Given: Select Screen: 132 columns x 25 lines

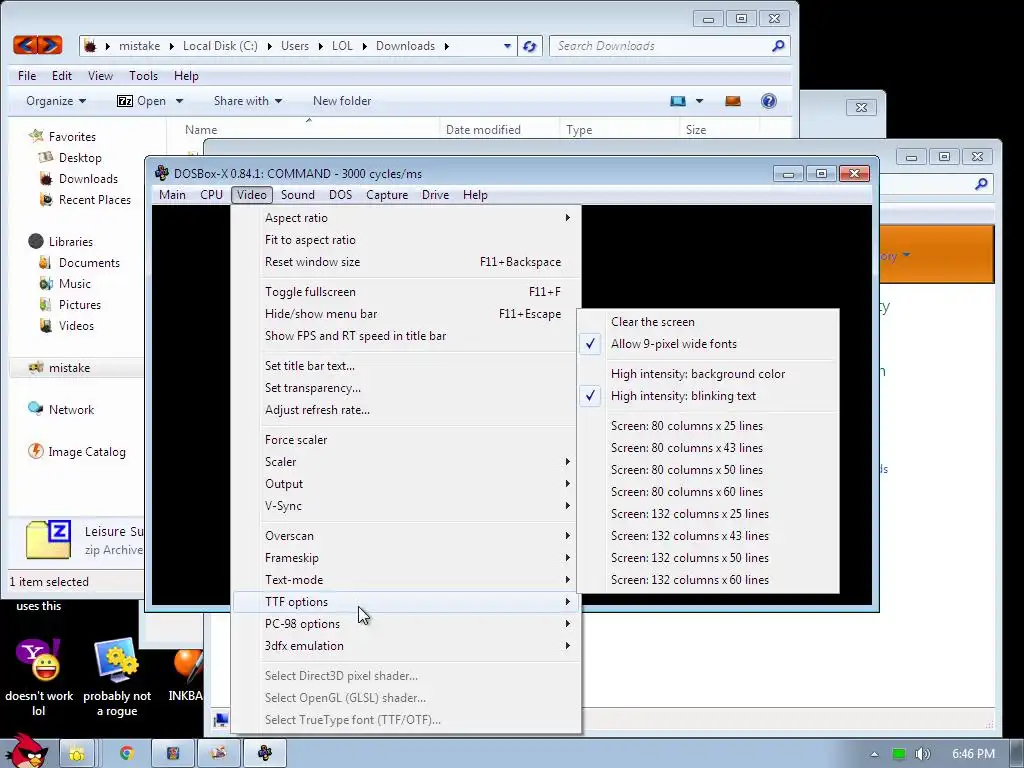Looking at the screenshot, I should click(x=707, y=514).
